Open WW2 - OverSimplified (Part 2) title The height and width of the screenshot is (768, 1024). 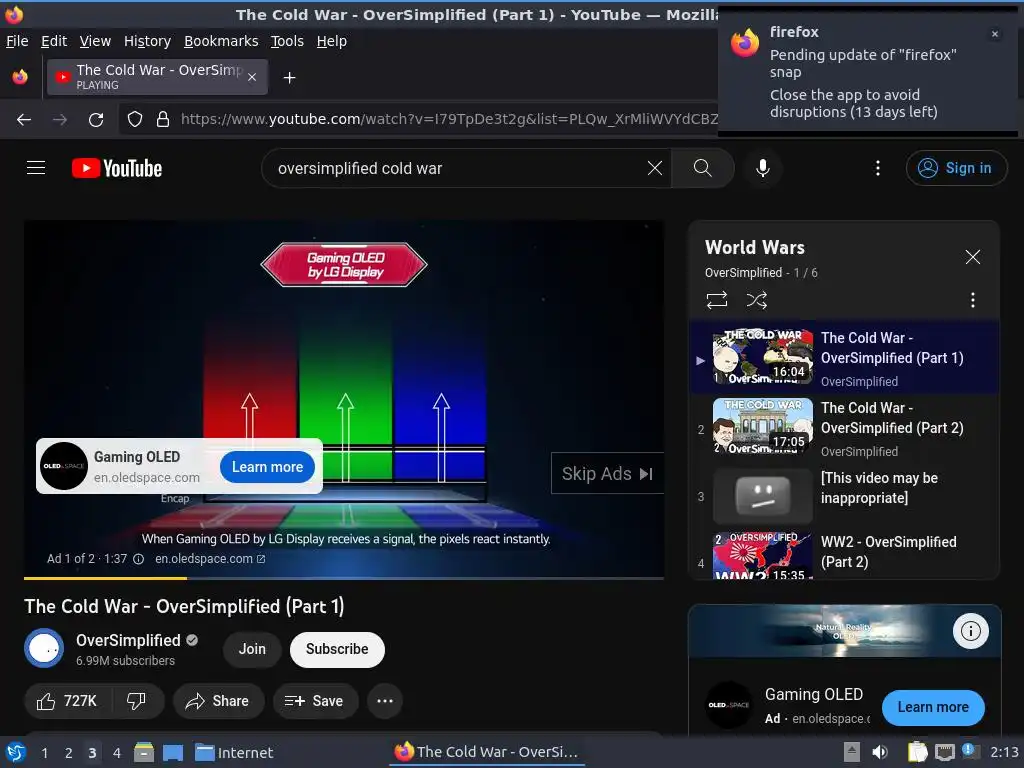click(888, 552)
